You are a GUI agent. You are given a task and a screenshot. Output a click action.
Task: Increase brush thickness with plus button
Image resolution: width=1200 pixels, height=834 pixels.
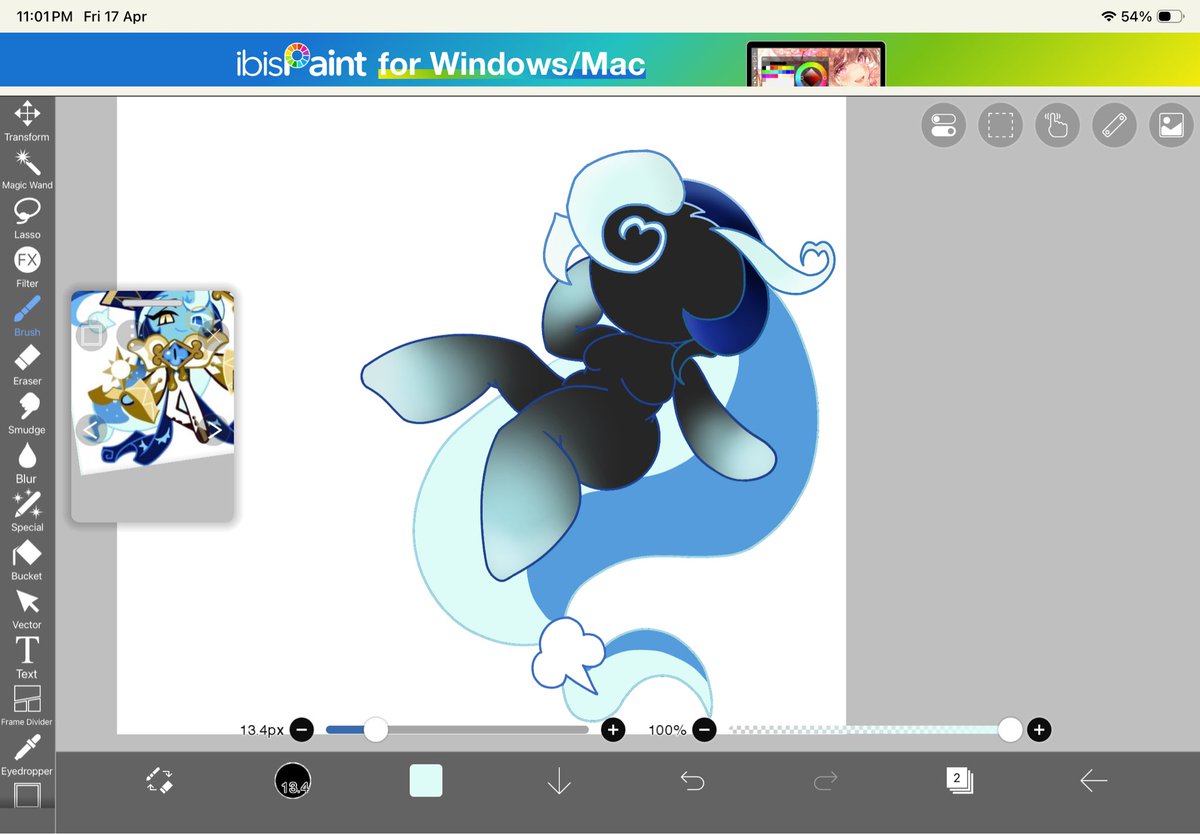pos(613,730)
